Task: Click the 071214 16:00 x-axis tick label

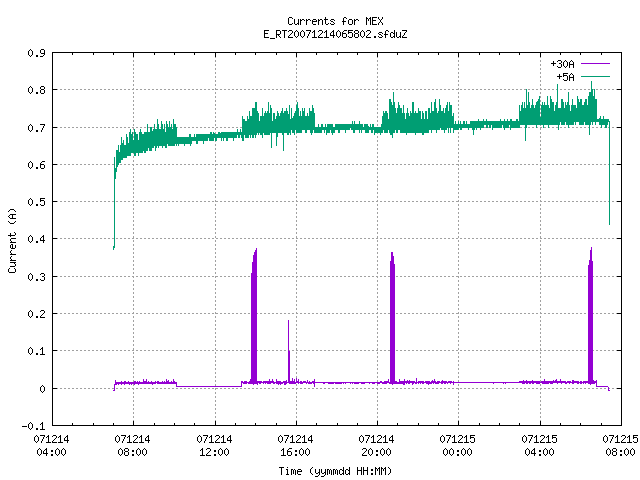Action: 296,446
